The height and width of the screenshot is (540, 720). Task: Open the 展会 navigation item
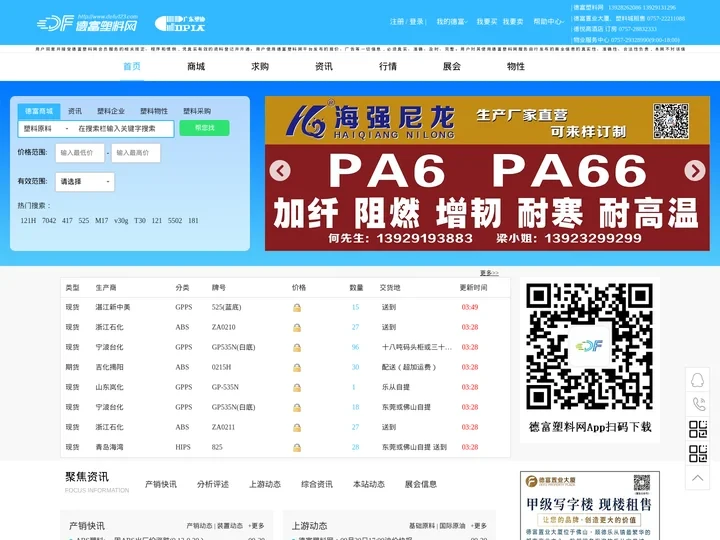452,67
